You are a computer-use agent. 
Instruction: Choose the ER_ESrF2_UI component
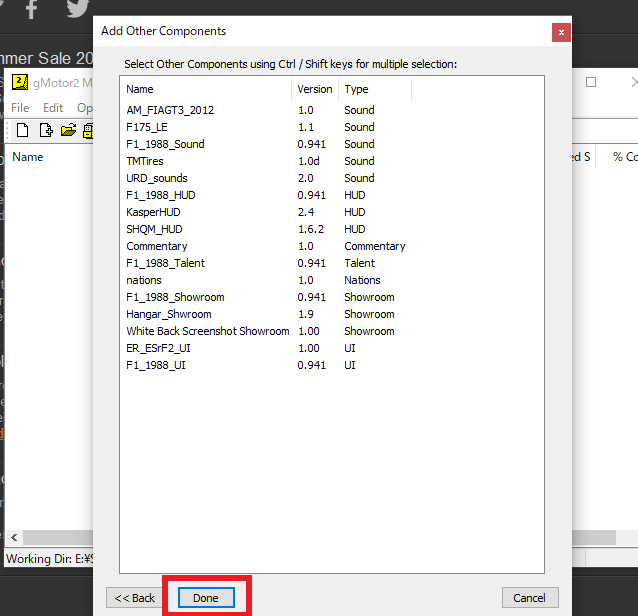(158, 348)
